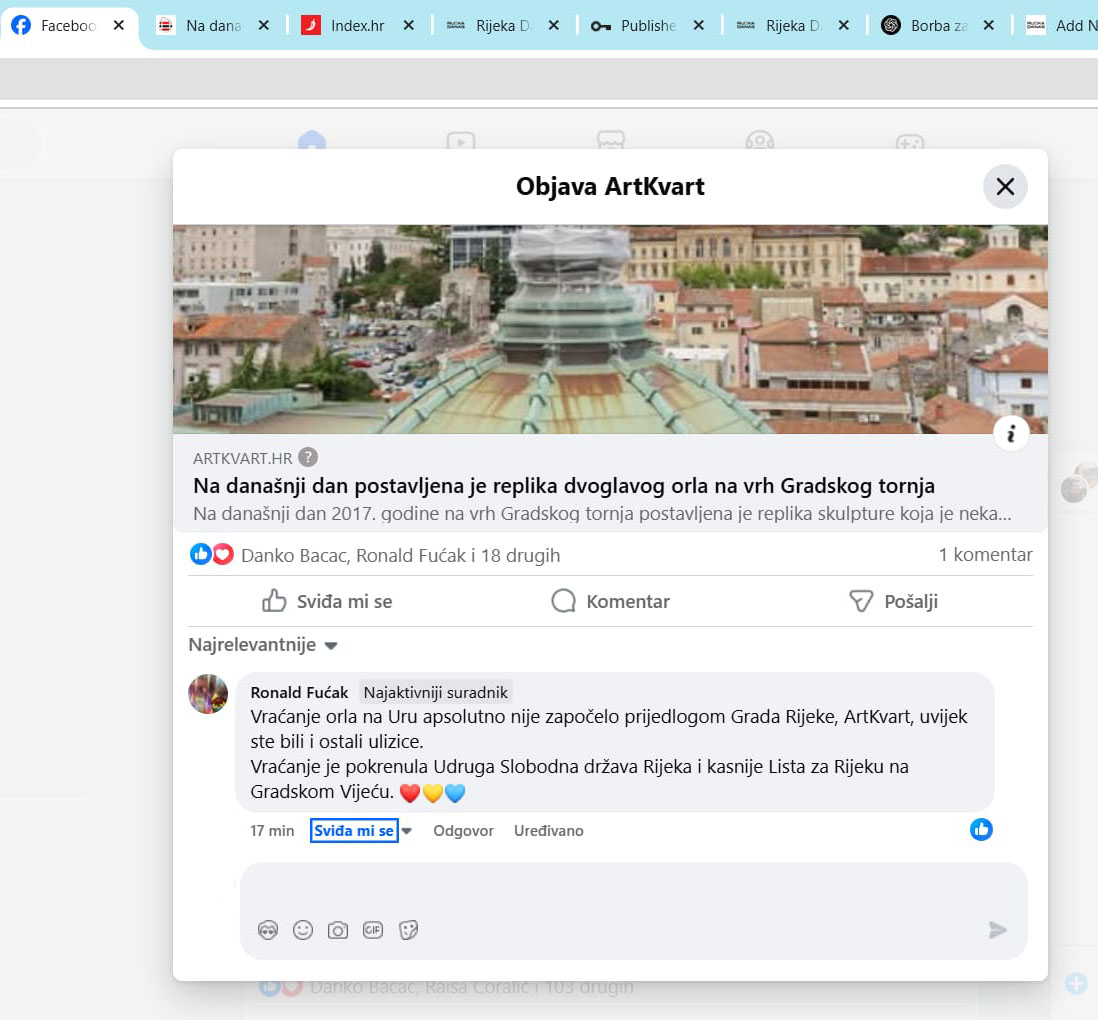Insert an avatar sticker in the comment

pos(267,930)
